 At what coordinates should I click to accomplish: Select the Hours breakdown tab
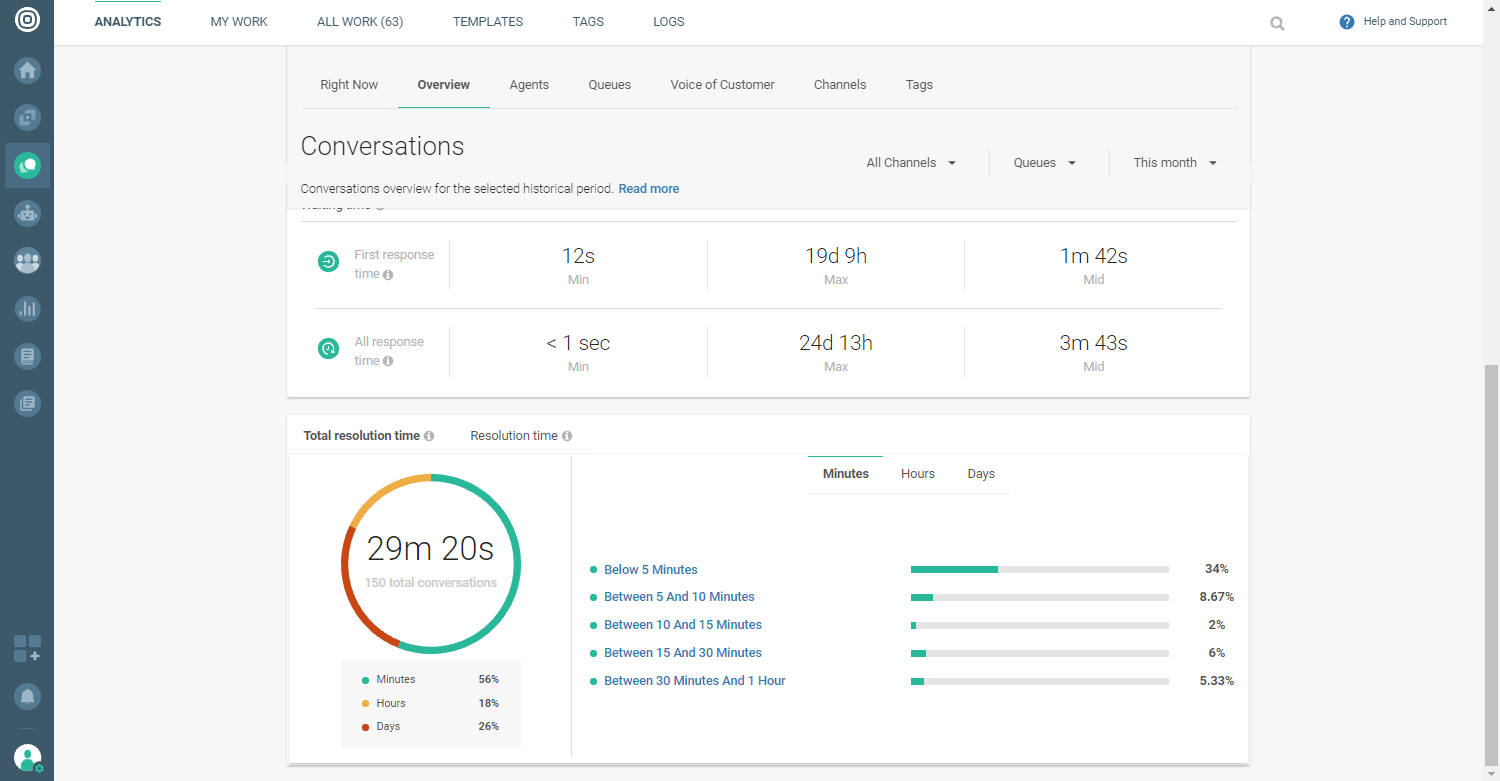pyautogui.click(x=917, y=474)
